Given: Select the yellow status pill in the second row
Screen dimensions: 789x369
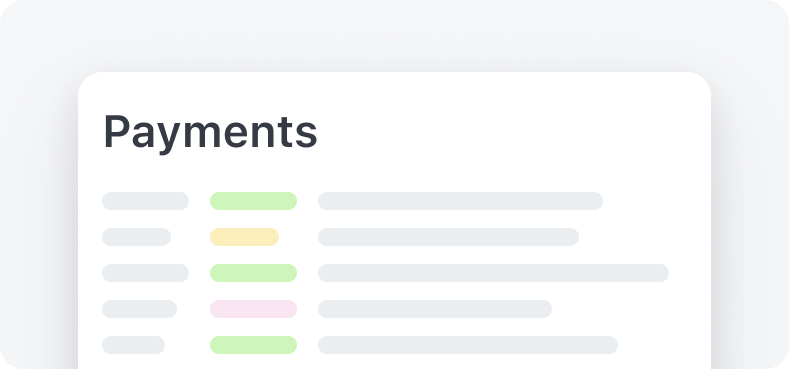Looking at the screenshot, I should click(244, 237).
